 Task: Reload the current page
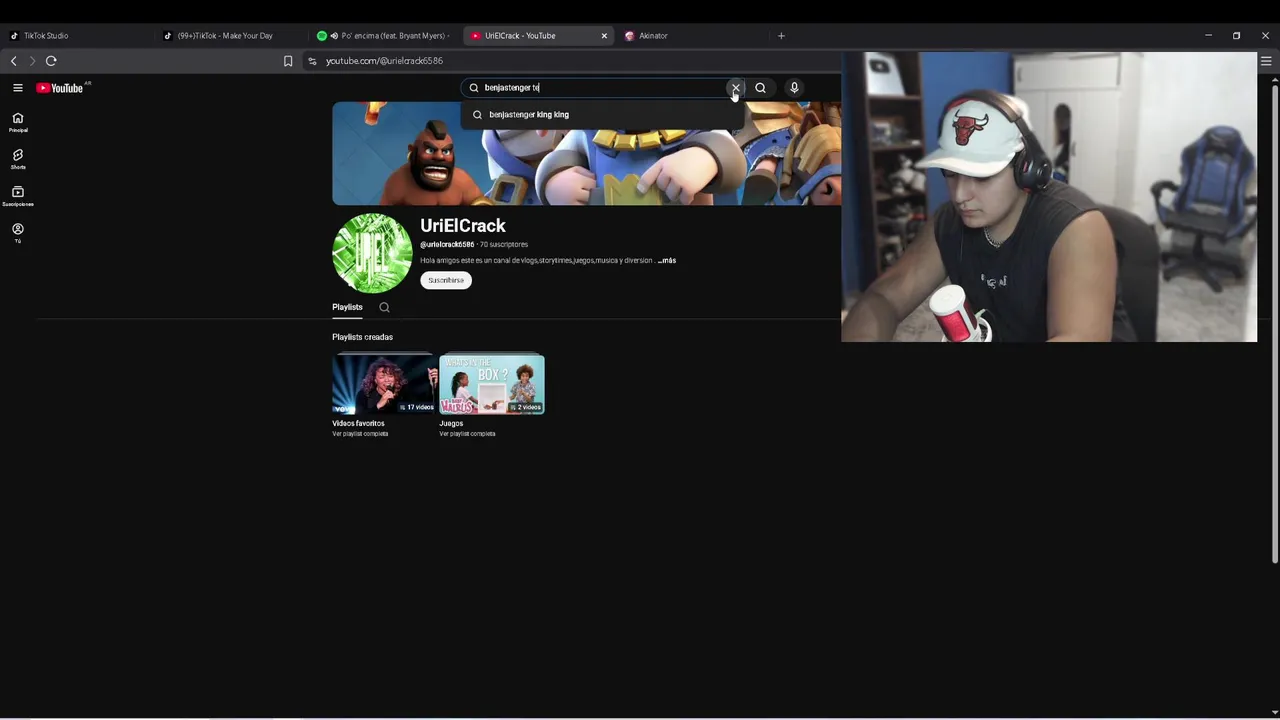[x=51, y=61]
